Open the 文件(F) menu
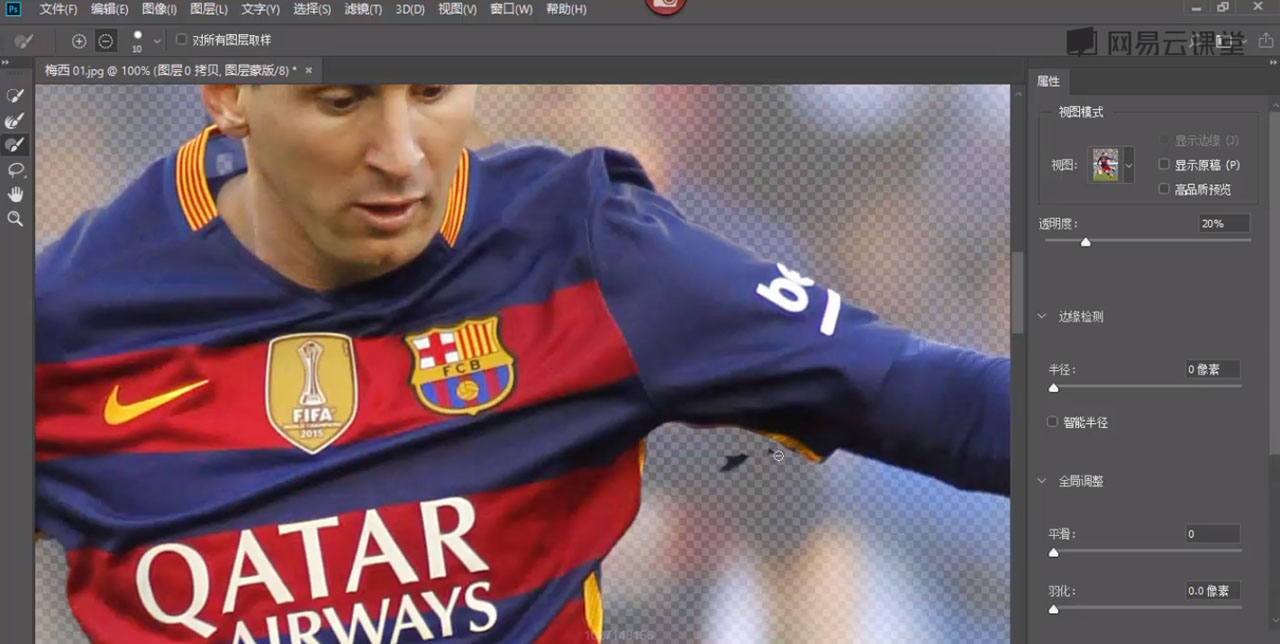The width and height of the screenshot is (1280, 644). click(59, 9)
